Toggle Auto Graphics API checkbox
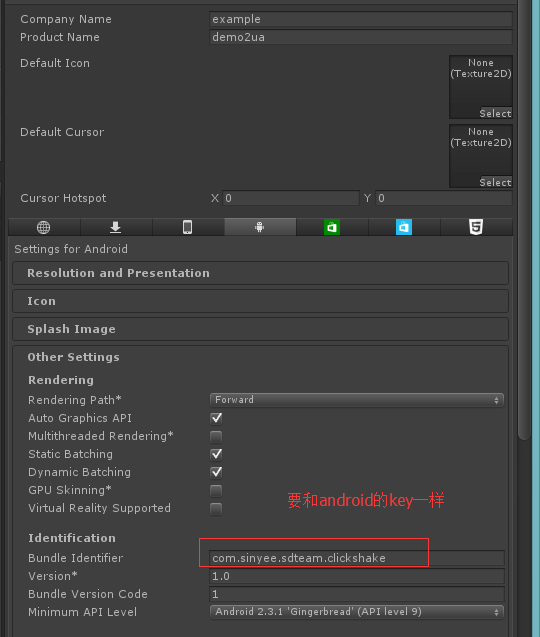The width and height of the screenshot is (540, 637). (216, 418)
